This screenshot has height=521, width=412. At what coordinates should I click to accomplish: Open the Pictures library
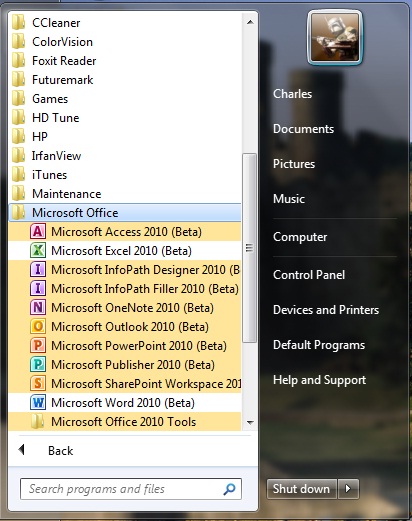[294, 164]
